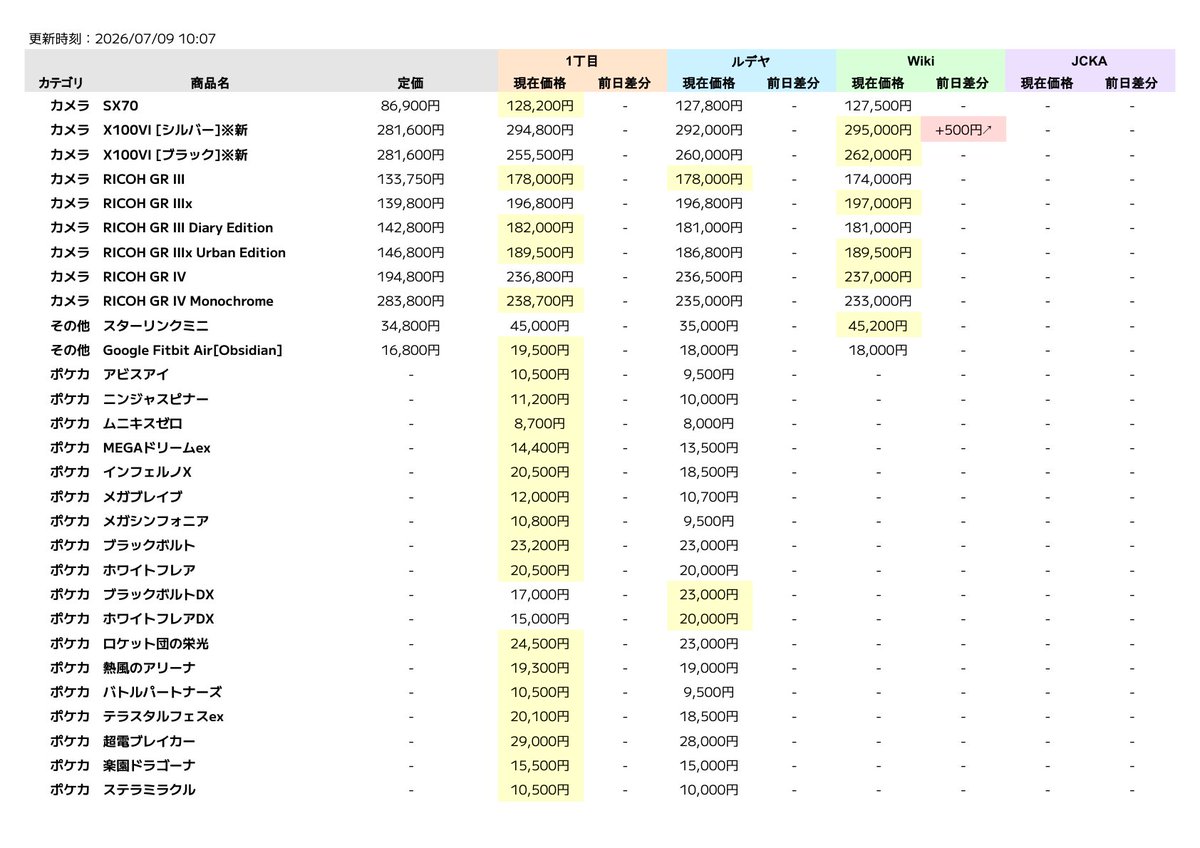Select the ムニキスゼロ product name
This screenshot has width=1200, height=848.
tap(142, 423)
